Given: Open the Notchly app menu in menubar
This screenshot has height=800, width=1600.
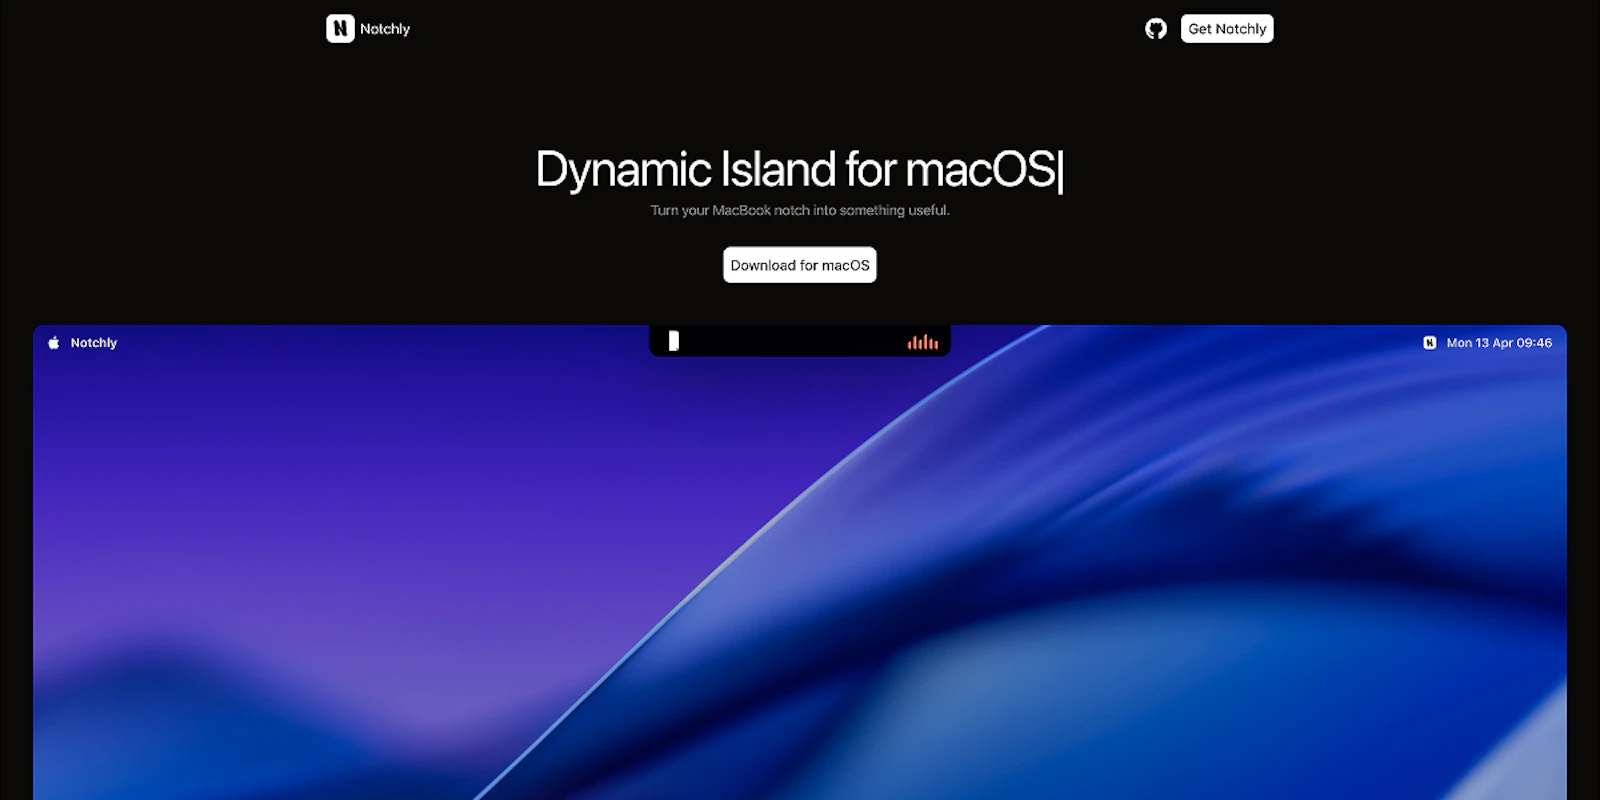Looking at the screenshot, I should pos(94,342).
